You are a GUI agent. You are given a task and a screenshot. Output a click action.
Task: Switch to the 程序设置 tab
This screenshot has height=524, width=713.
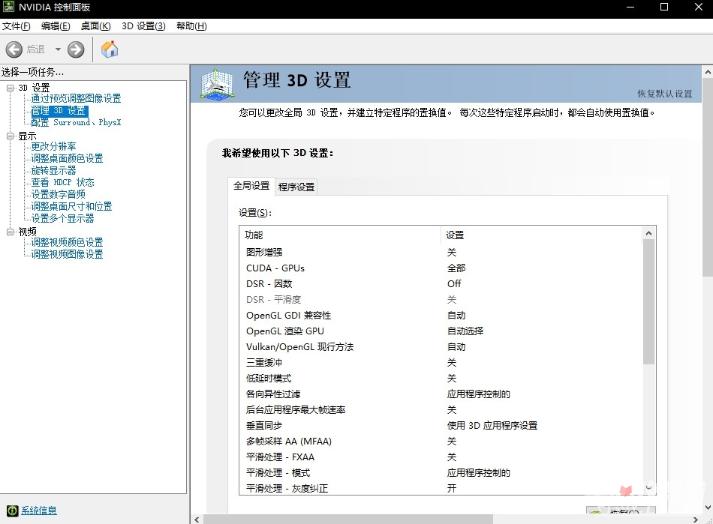pos(296,187)
